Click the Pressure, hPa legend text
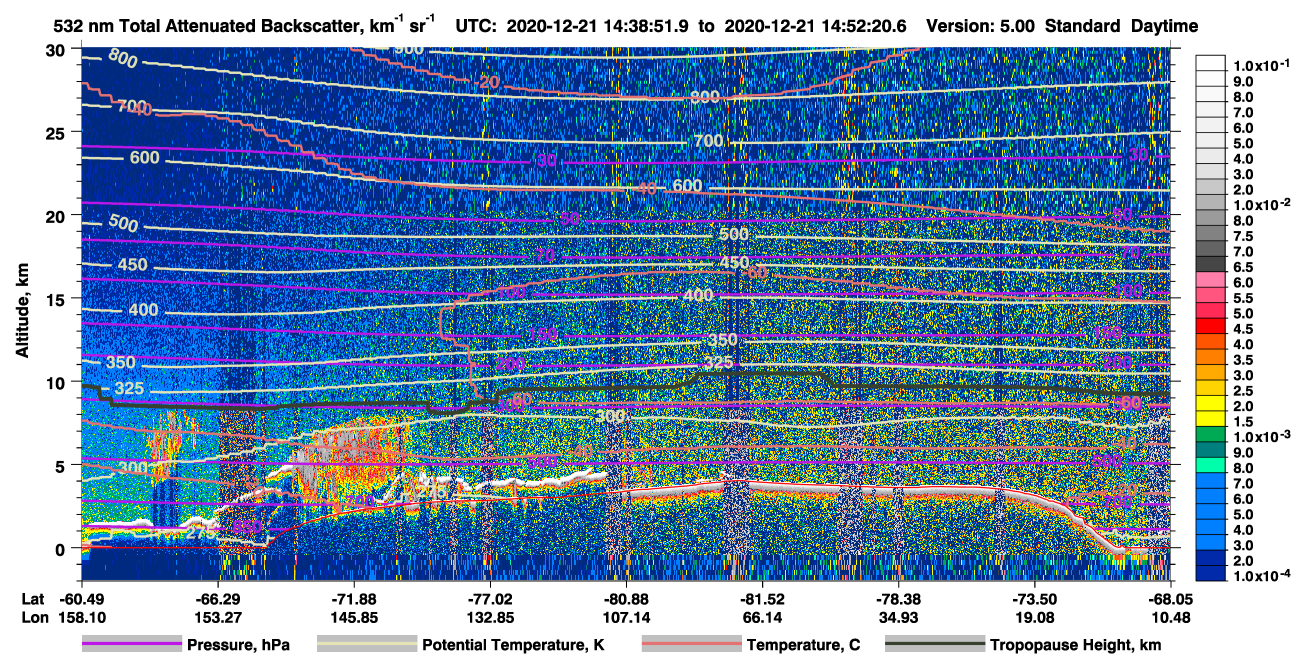The image size is (1300, 667). pyautogui.click(x=239, y=645)
